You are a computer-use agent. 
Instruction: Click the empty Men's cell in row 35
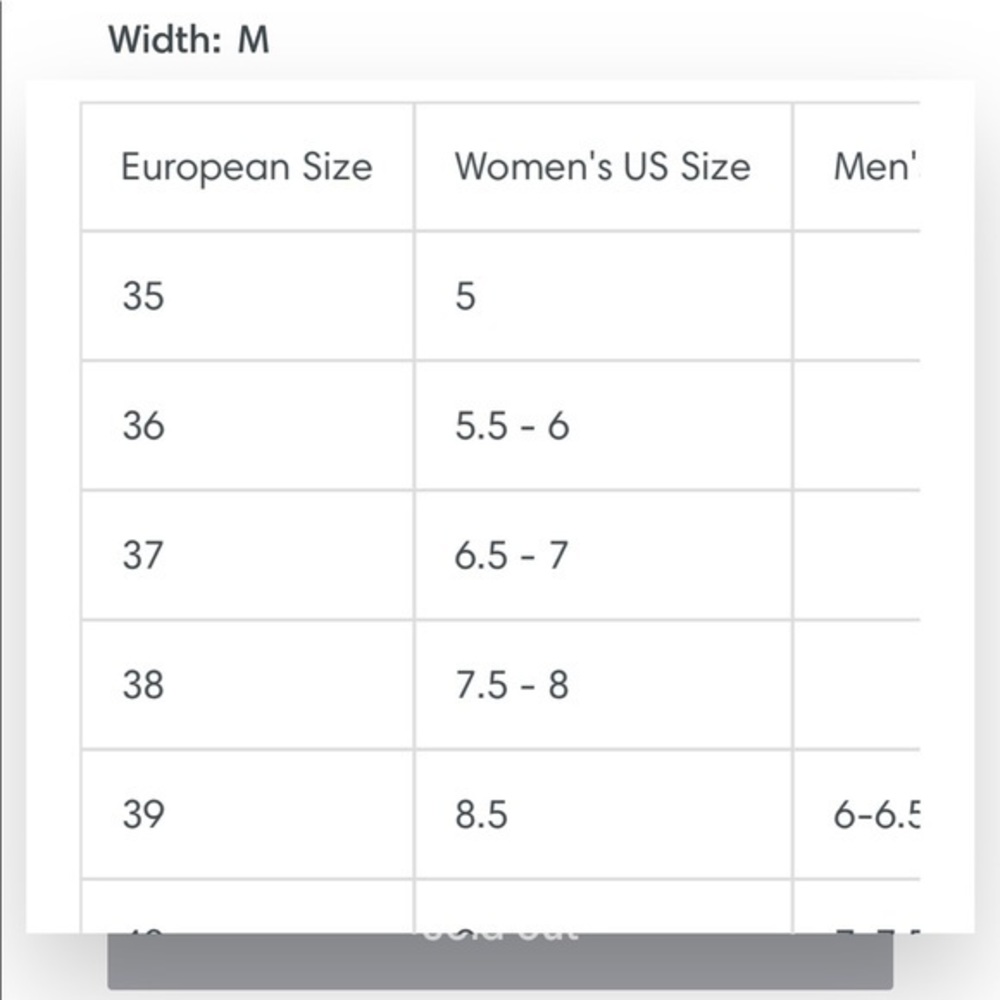coord(856,296)
